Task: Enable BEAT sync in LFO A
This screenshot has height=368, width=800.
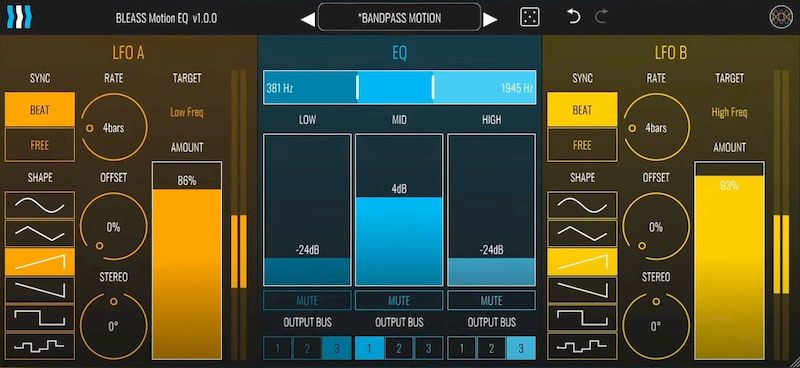Action: [x=40, y=110]
